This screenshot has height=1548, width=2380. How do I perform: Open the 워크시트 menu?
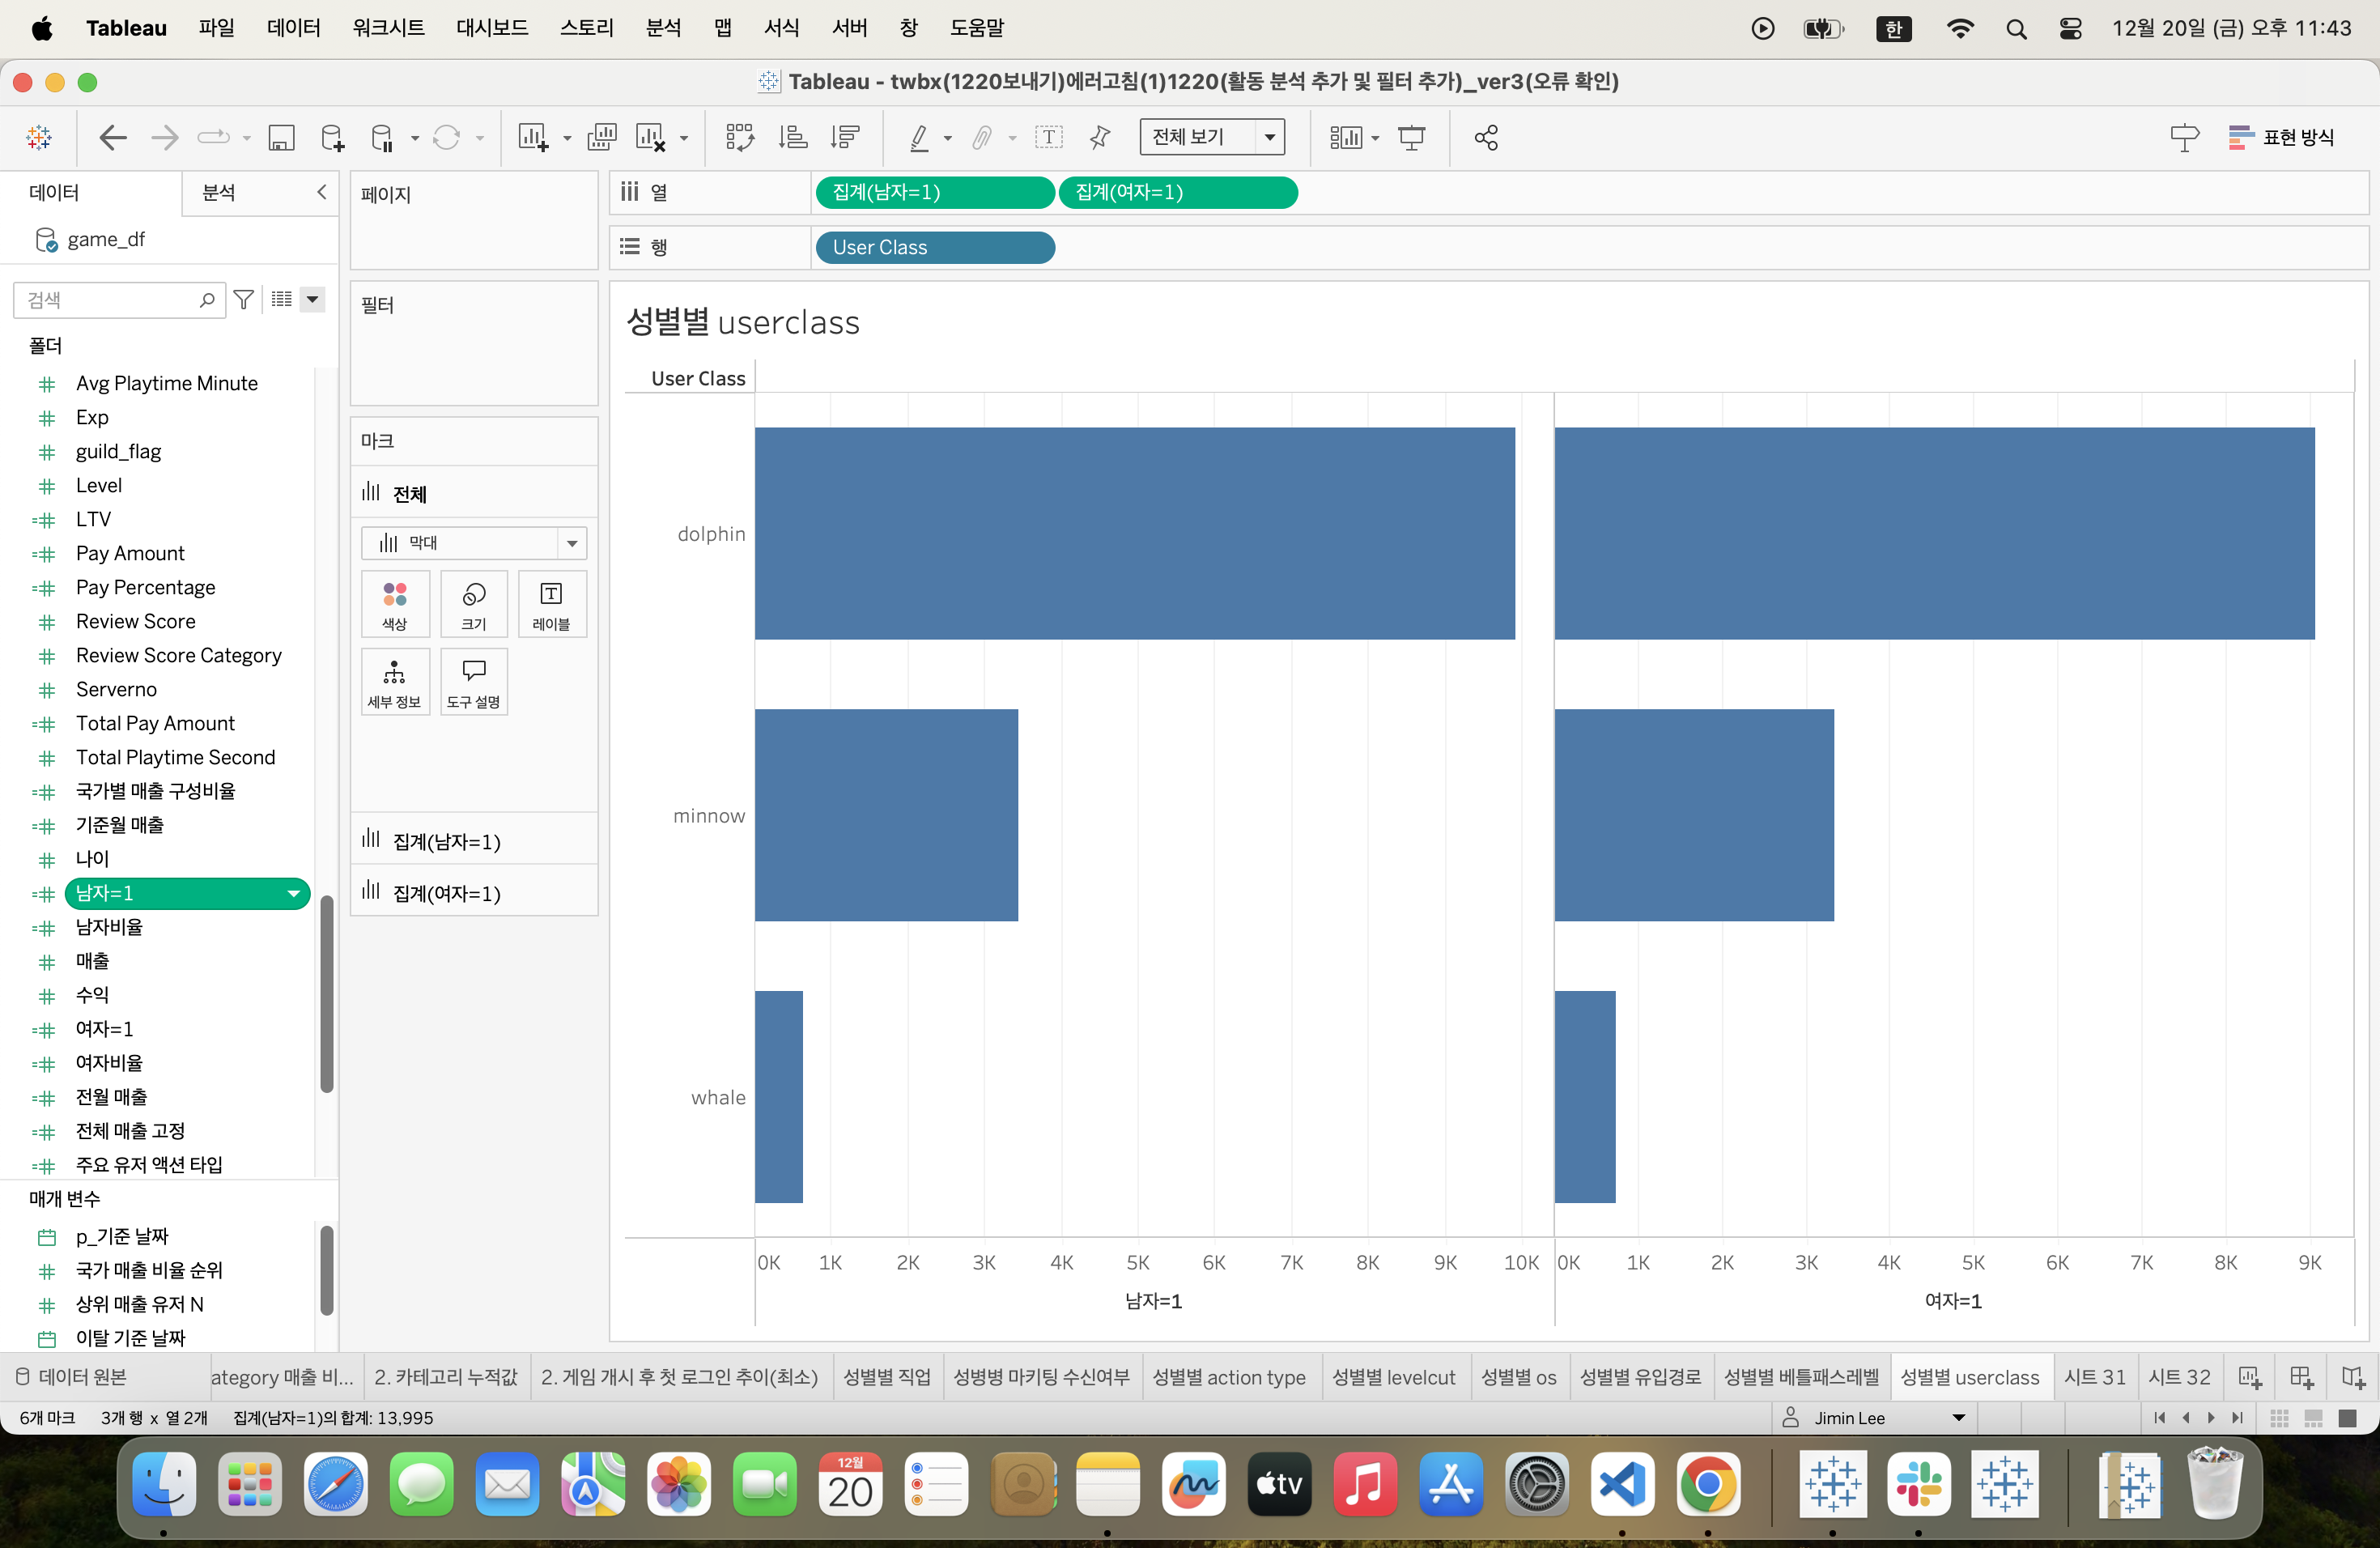click(388, 28)
